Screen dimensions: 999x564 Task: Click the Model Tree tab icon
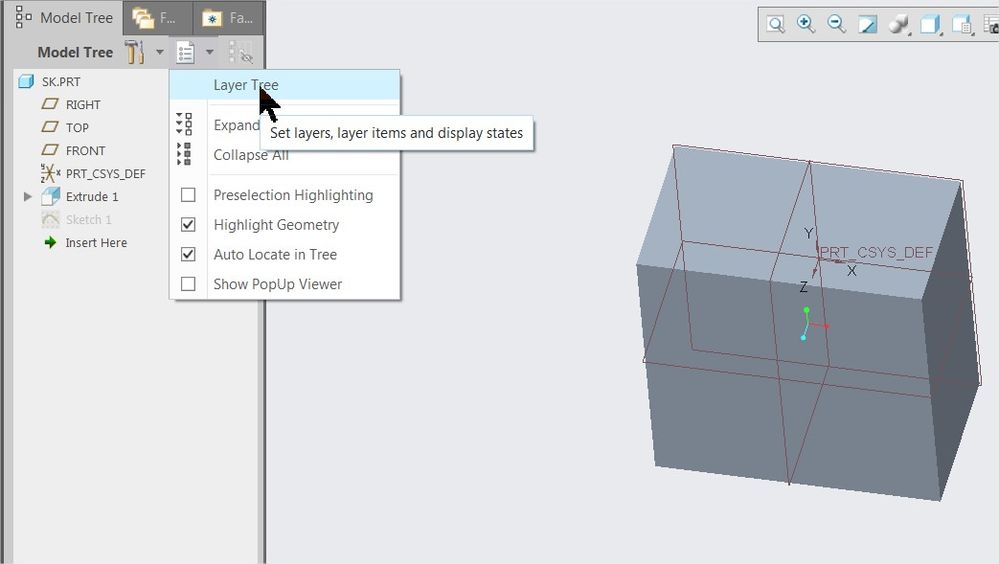pyautogui.click(x=24, y=17)
